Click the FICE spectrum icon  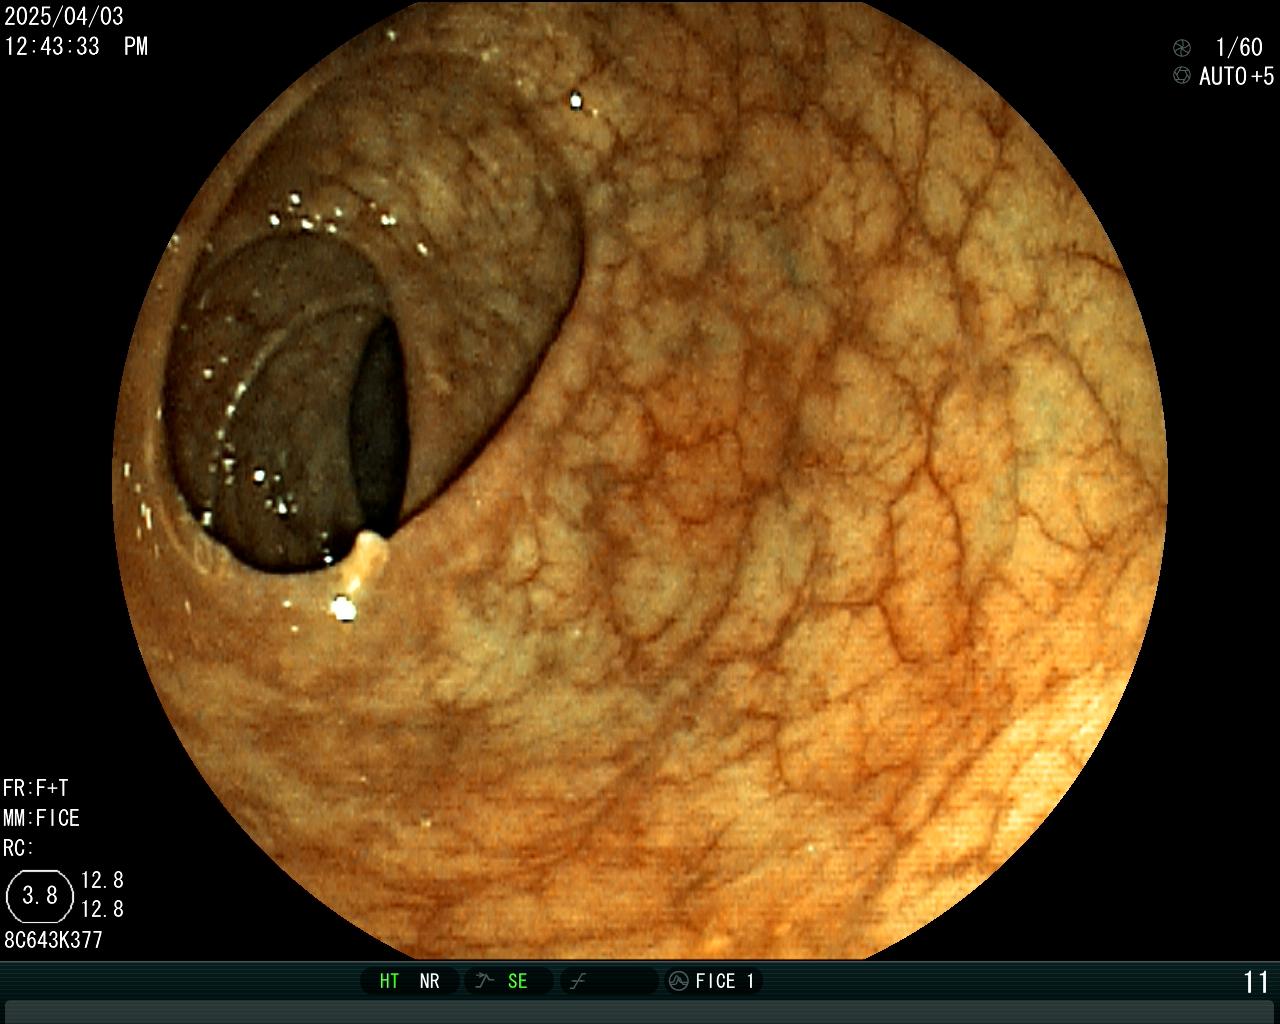tap(678, 981)
